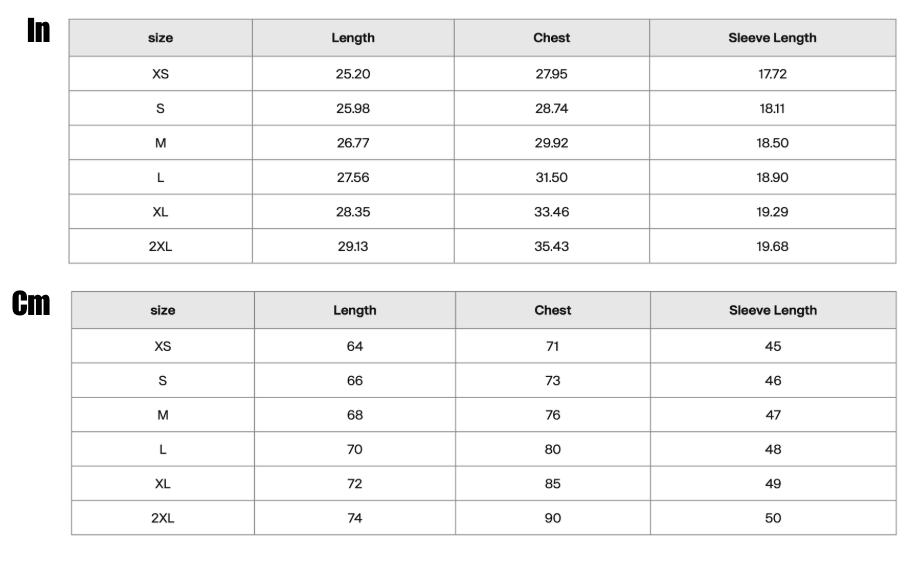Click the XS row in inches table
This screenshot has height=574, width=918.
(482, 74)
